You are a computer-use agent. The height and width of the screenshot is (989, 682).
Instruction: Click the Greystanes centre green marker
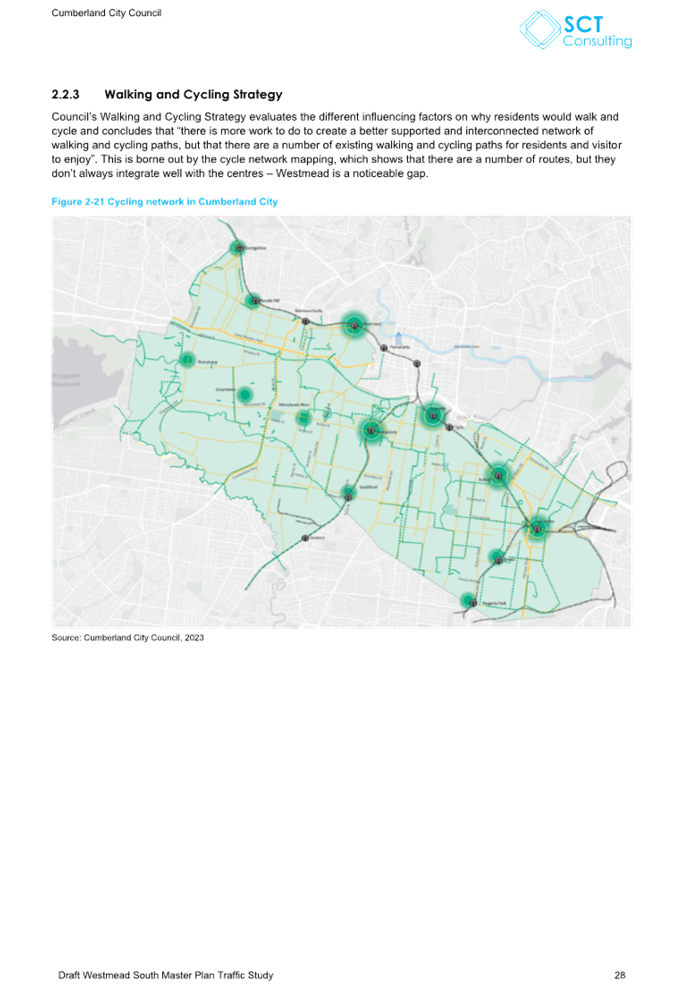(x=245, y=395)
